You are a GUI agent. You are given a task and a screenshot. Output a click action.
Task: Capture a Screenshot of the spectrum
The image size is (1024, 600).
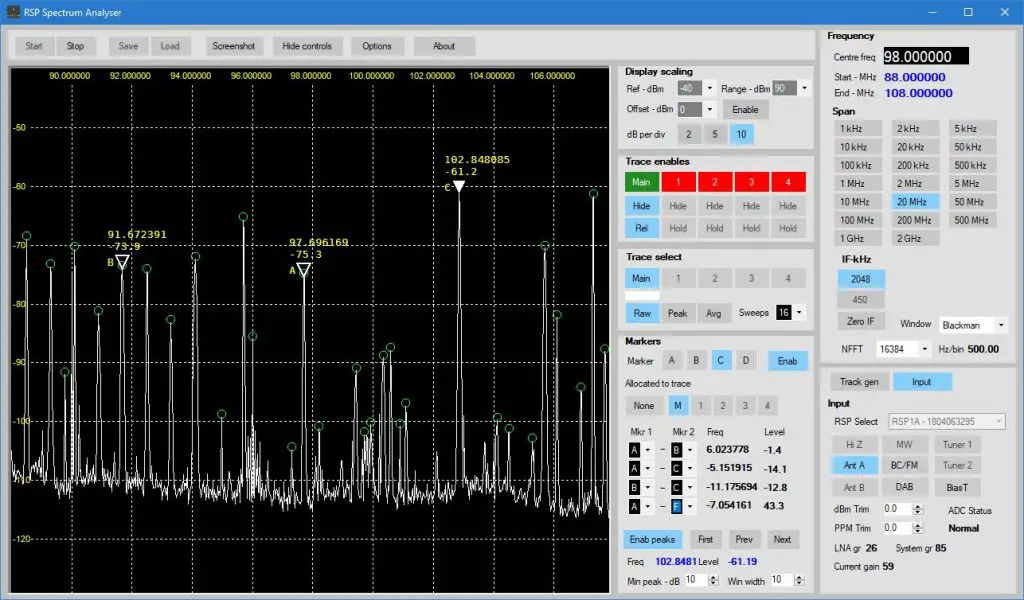tap(233, 45)
